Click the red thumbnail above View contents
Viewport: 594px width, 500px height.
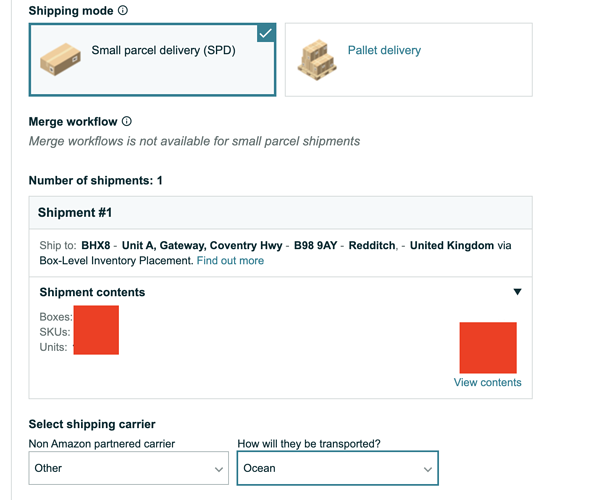tap(488, 348)
